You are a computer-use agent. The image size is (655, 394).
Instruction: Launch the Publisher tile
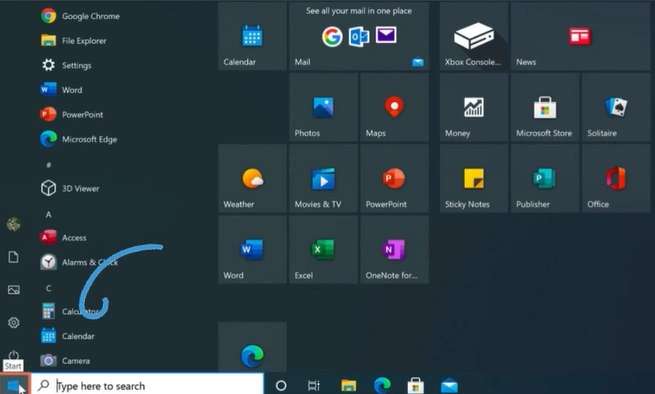545,178
